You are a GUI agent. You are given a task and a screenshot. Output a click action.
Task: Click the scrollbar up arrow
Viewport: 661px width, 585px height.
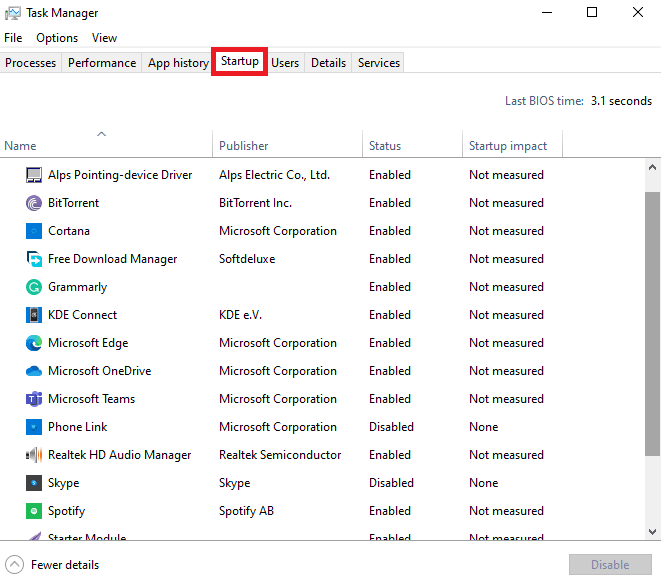pos(652,167)
